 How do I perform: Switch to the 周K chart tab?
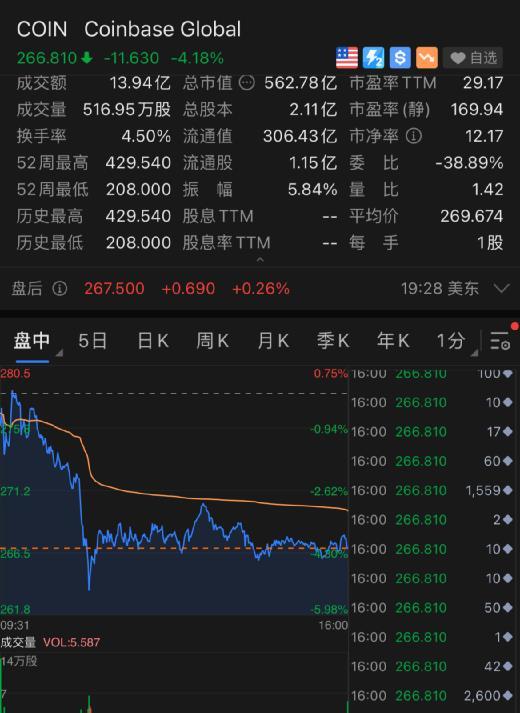point(213,341)
